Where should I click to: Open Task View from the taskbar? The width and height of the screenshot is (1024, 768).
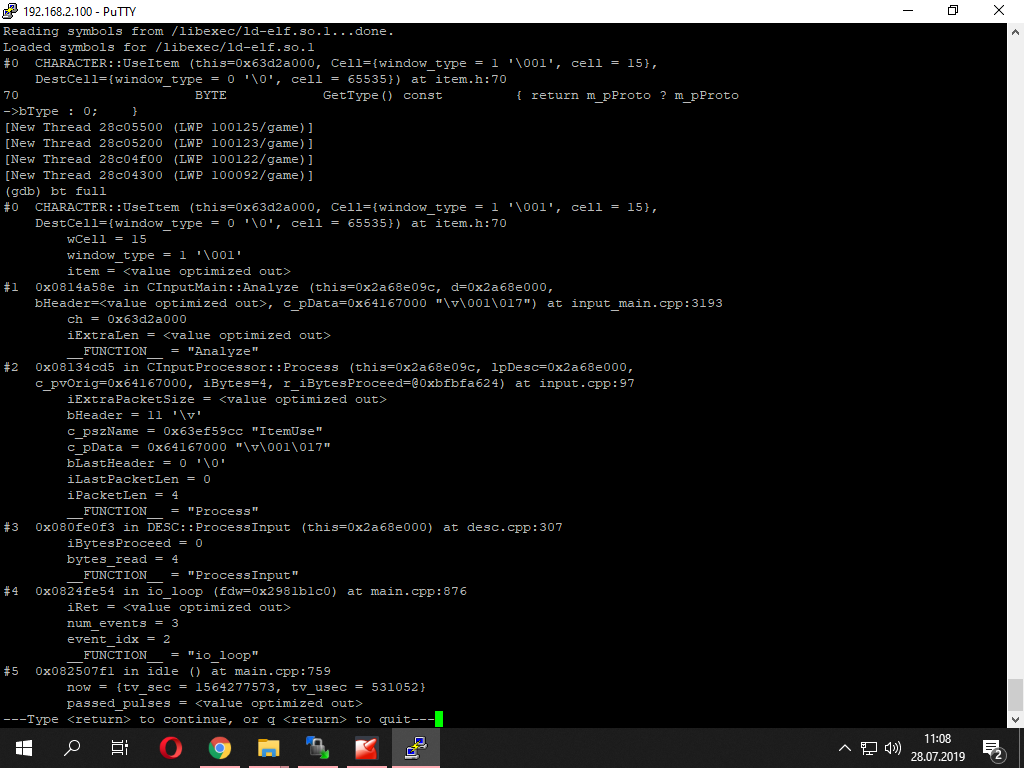120,748
